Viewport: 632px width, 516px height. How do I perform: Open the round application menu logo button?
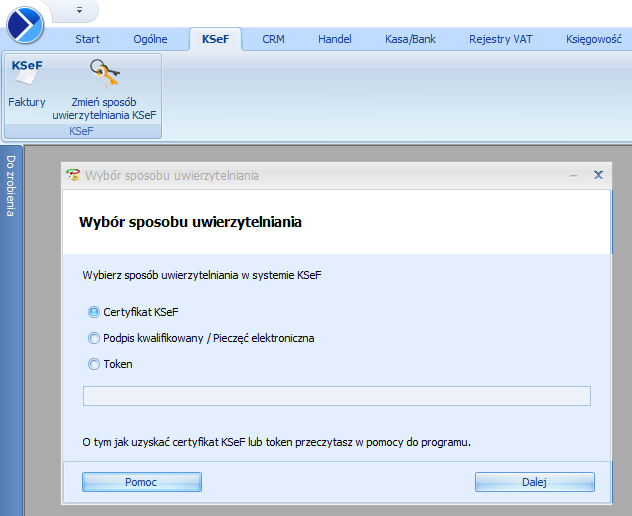(25, 25)
